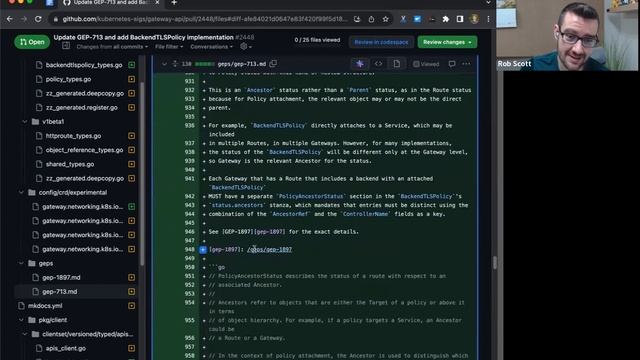Open the Chrome three-dot menu
Screen dimensions: 640x360
(x=488, y=19)
